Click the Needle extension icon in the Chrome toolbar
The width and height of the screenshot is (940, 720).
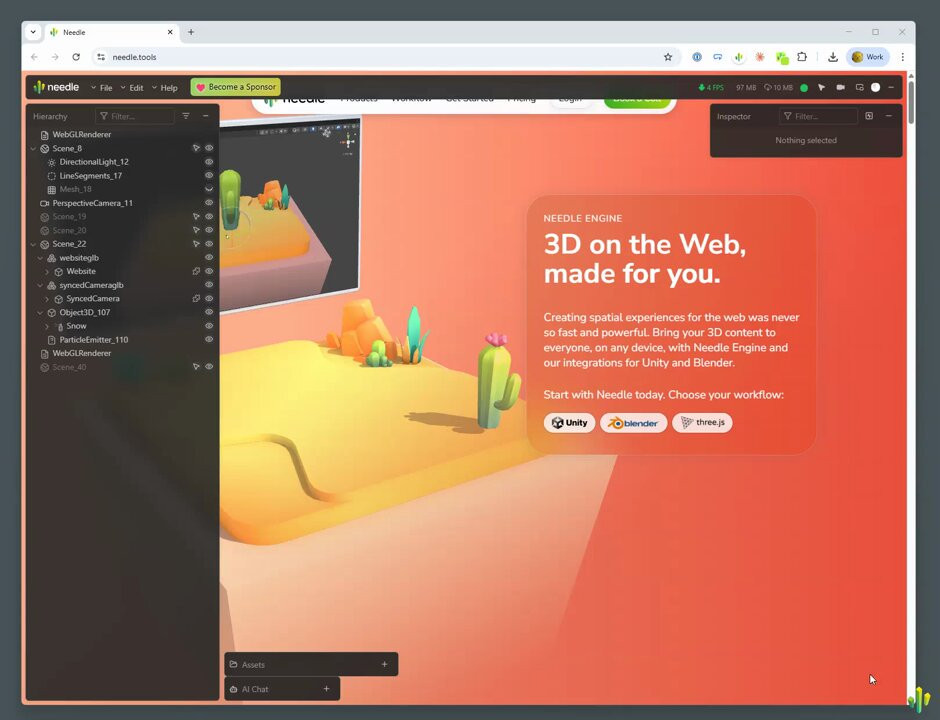[x=739, y=57]
